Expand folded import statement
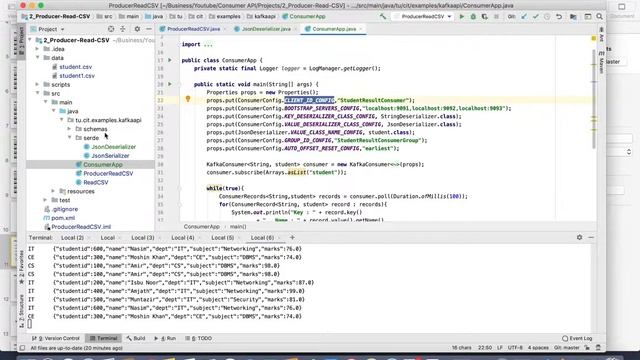Viewport: 640px width, 360px height. click(x=208, y=44)
